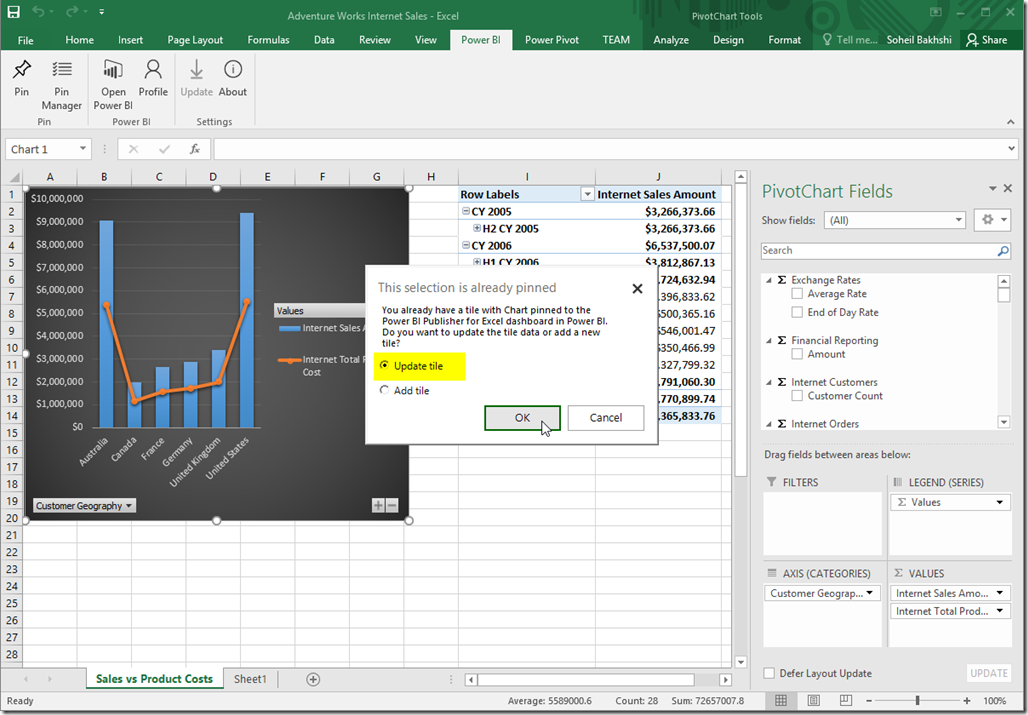The width and height of the screenshot is (1028, 715).
Task: Collapse the CY 2006 row
Action: [x=465, y=245]
